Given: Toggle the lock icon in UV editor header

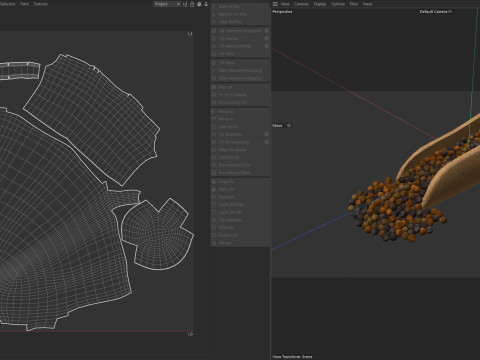Looking at the screenshot, I should tap(192, 4).
